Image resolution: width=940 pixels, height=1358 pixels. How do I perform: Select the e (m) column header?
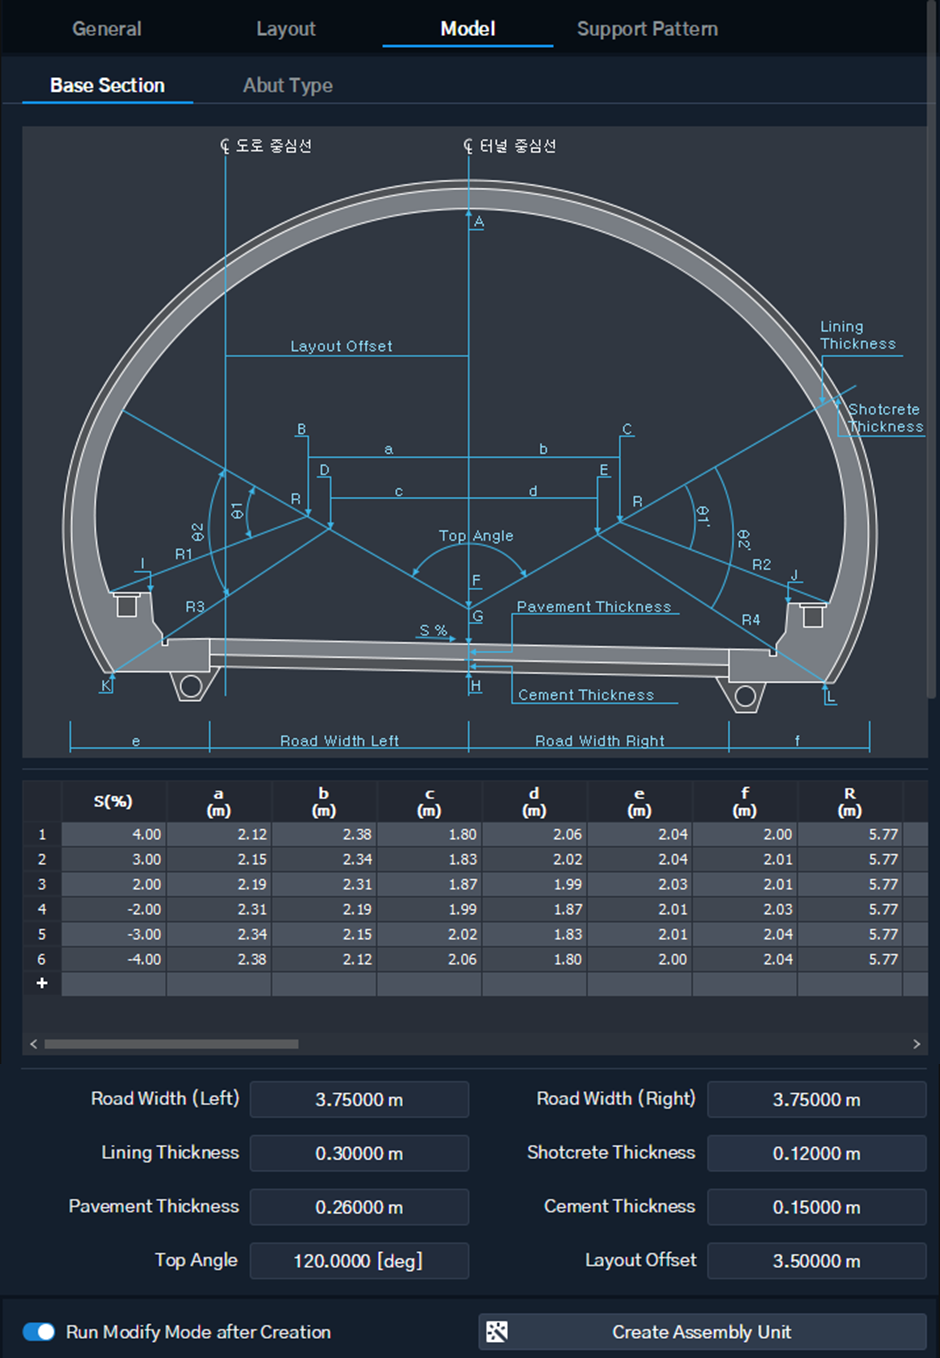(x=639, y=802)
